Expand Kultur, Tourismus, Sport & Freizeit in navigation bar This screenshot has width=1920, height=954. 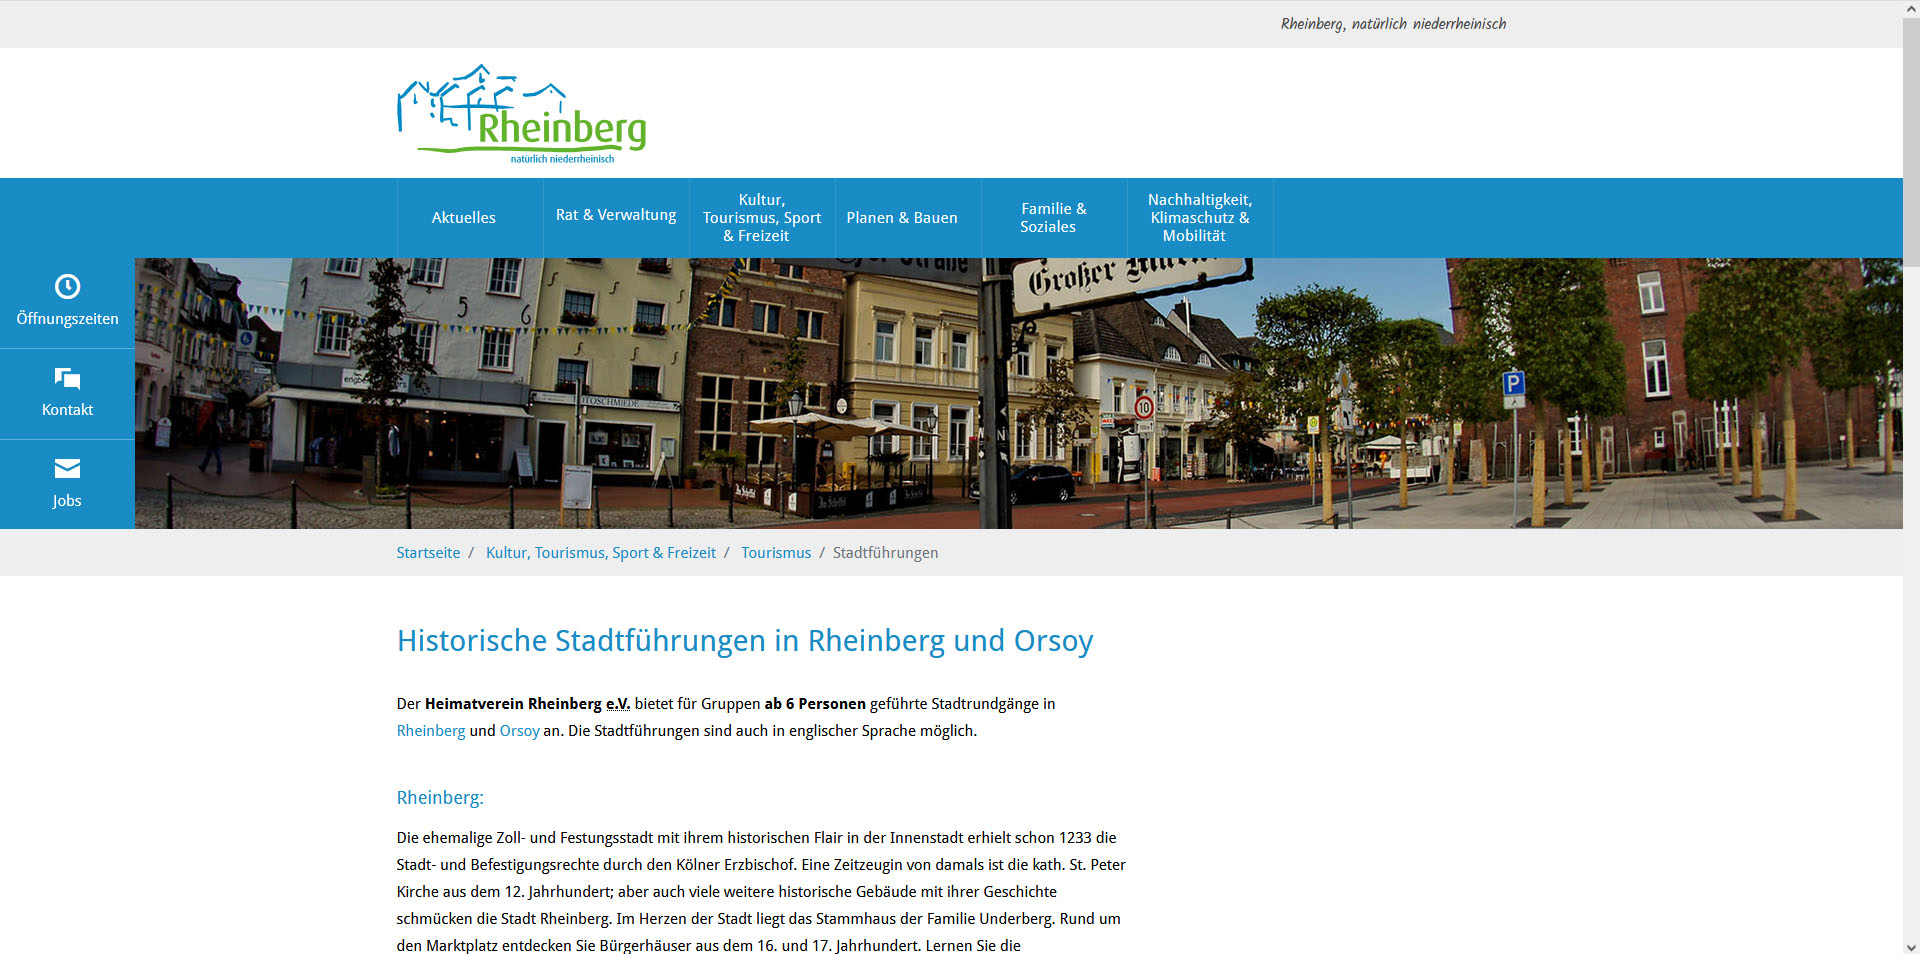[761, 218]
